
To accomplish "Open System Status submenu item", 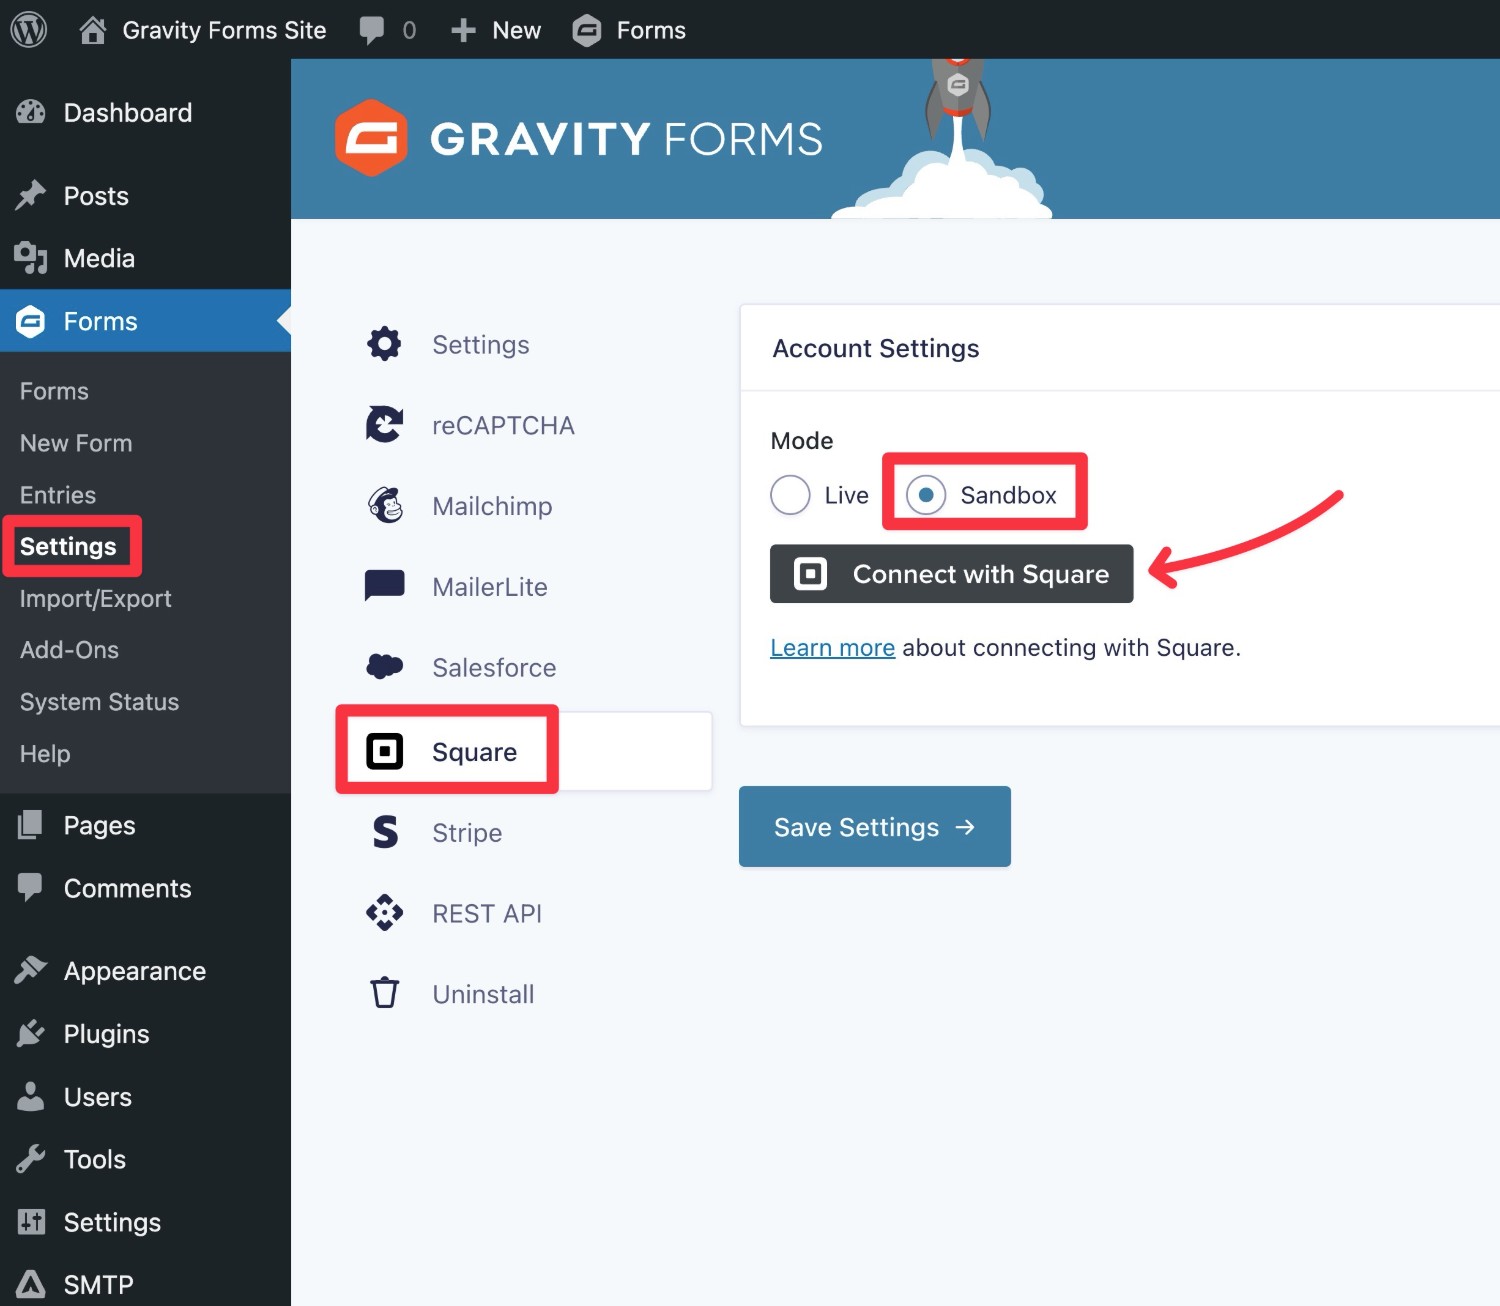I will (x=99, y=702).
